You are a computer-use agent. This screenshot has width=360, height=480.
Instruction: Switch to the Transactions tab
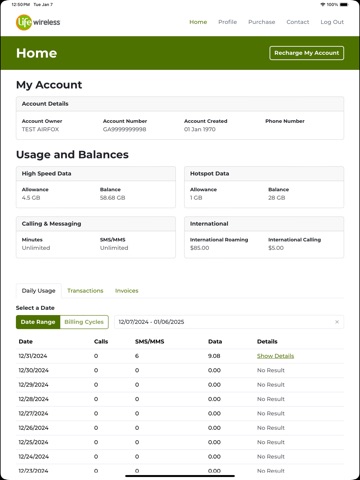pyautogui.click(x=85, y=291)
